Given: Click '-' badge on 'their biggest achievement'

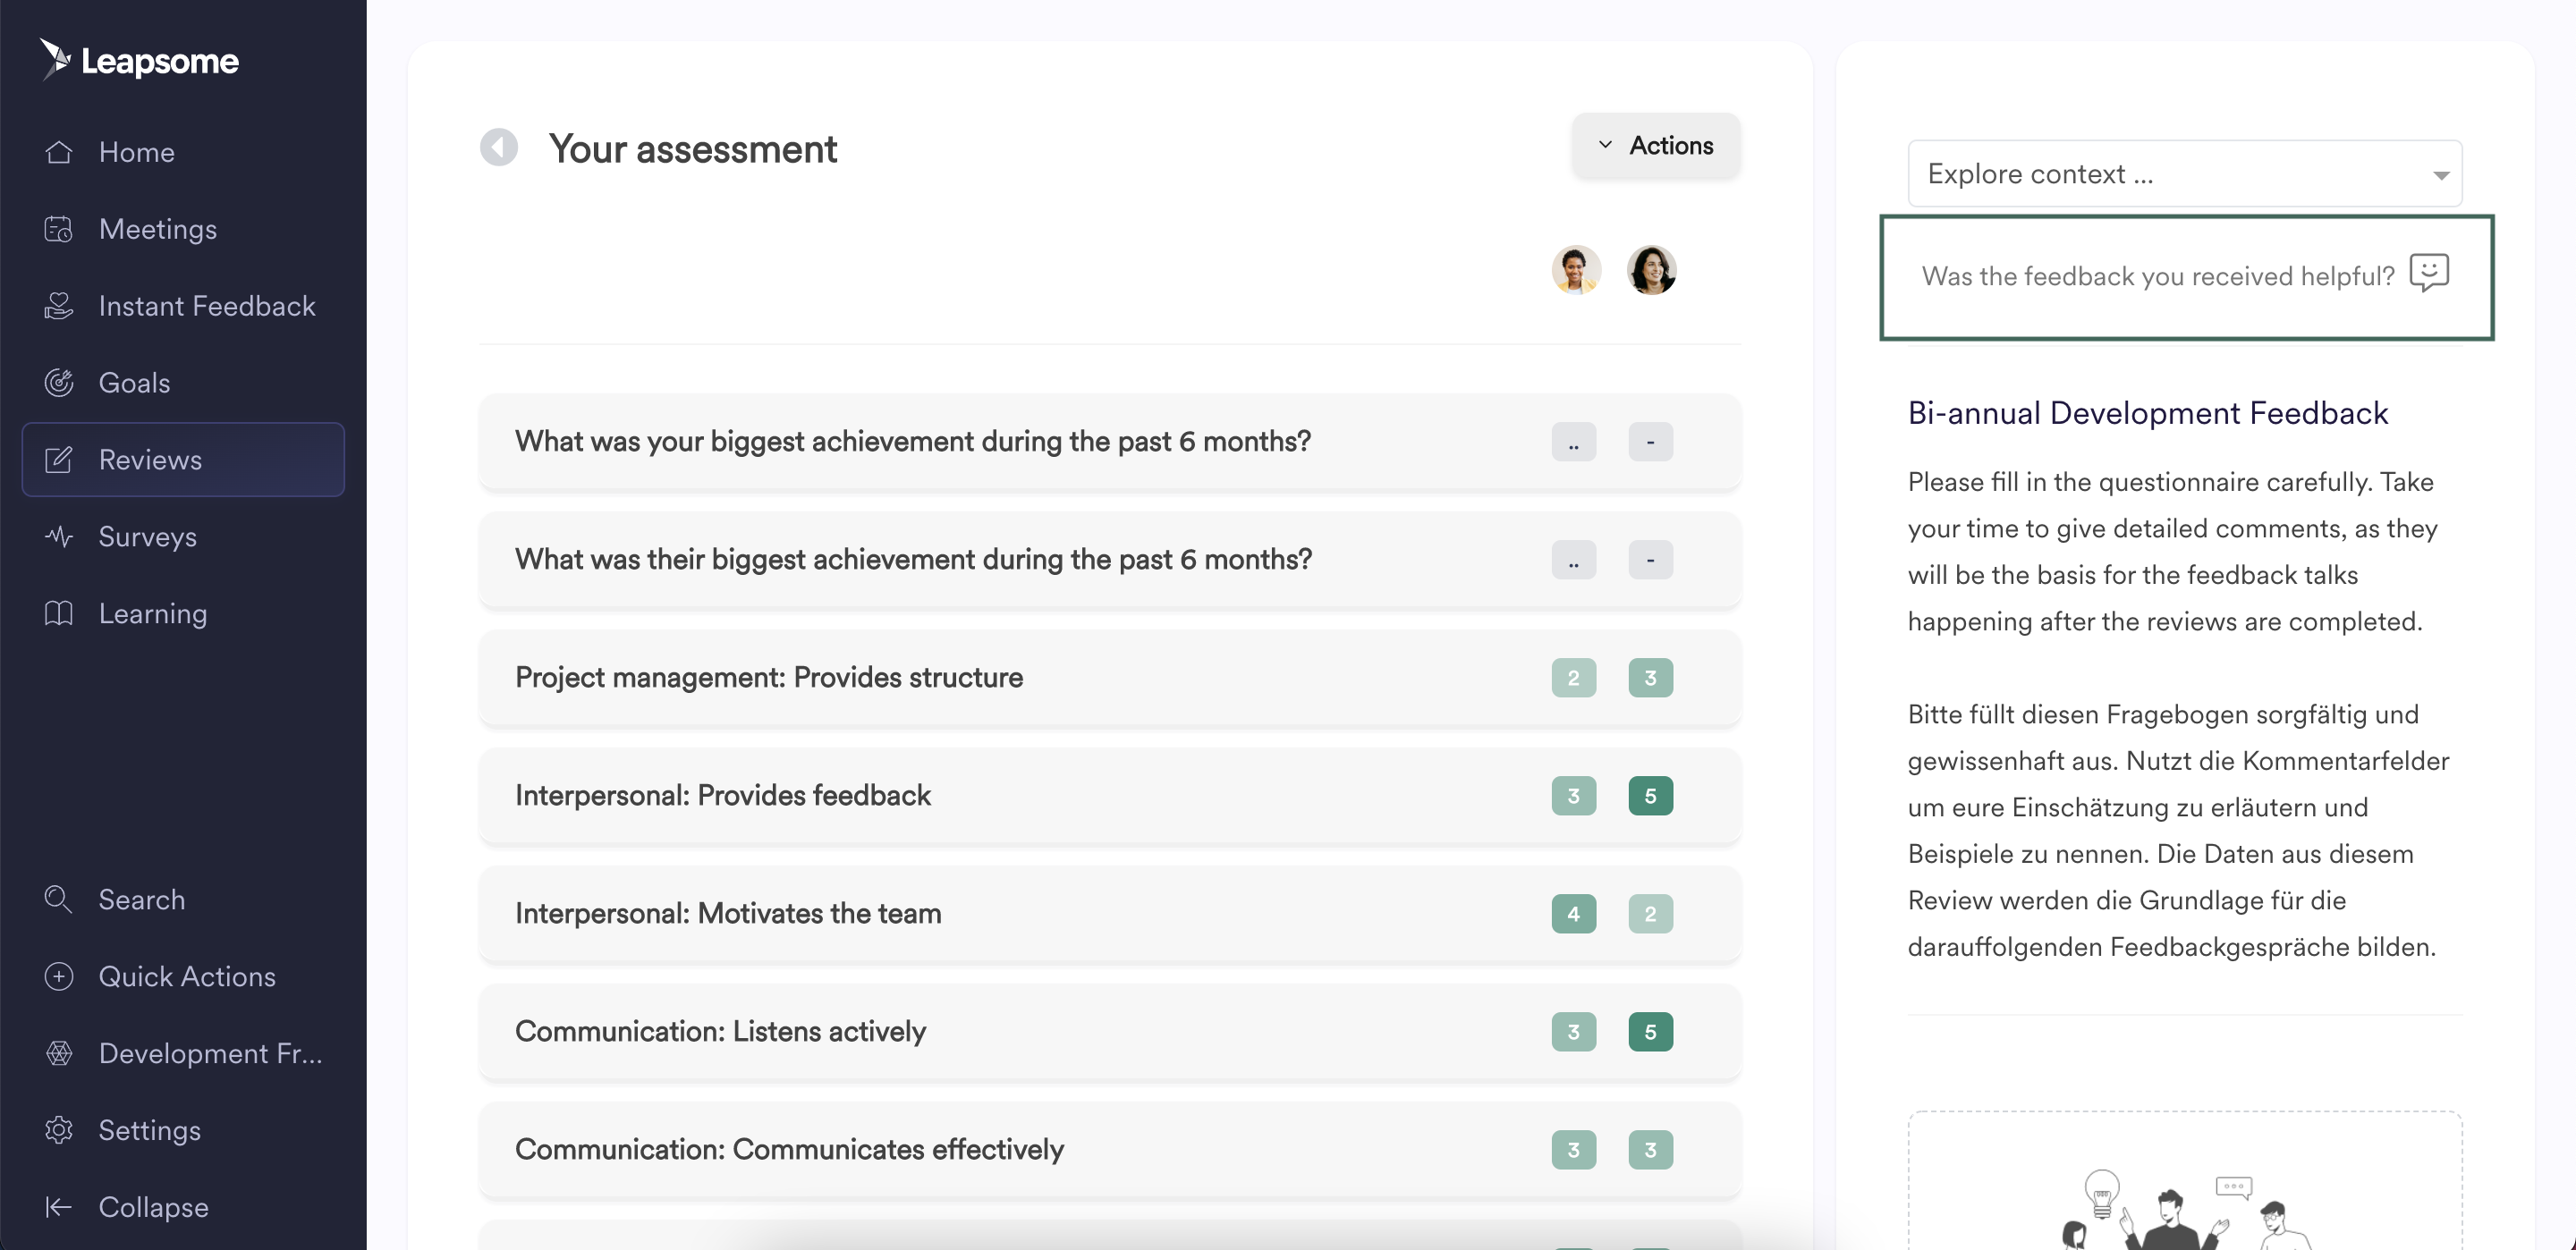Looking at the screenshot, I should [x=1651, y=560].
